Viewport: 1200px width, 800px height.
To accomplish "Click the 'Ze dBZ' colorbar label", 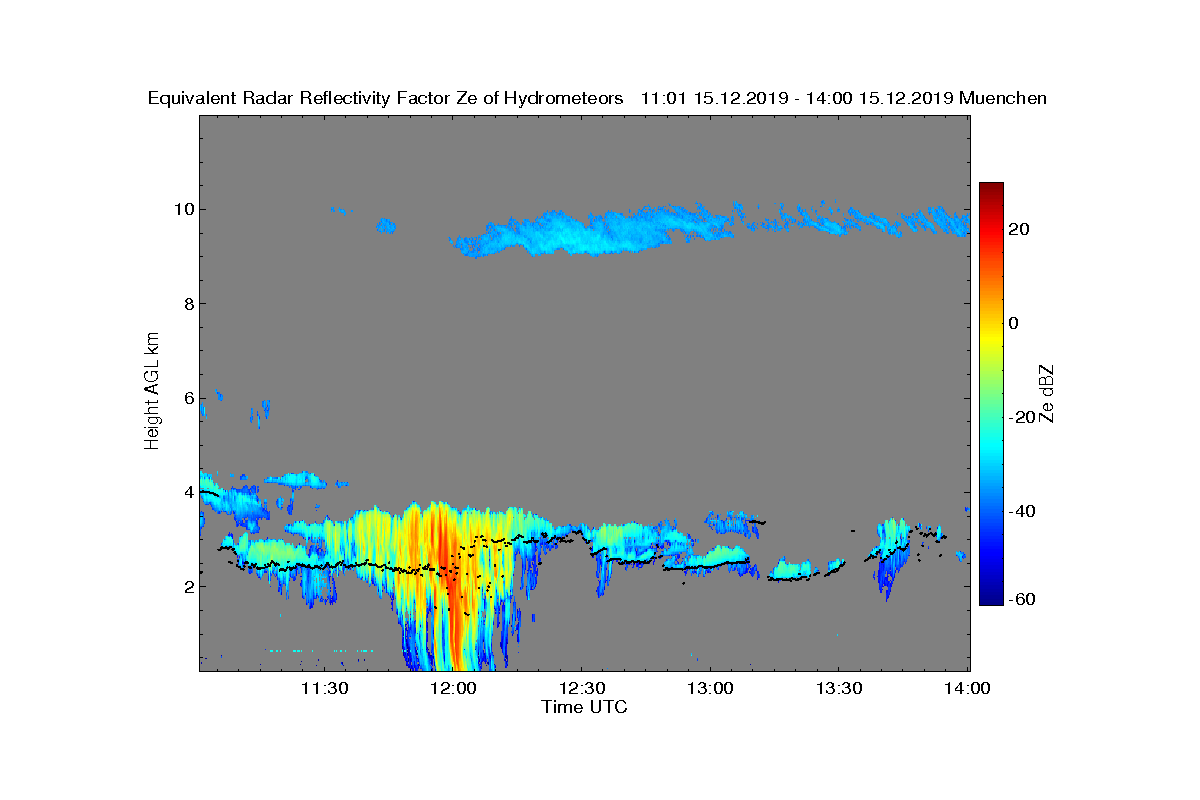I will click(x=1047, y=393).
